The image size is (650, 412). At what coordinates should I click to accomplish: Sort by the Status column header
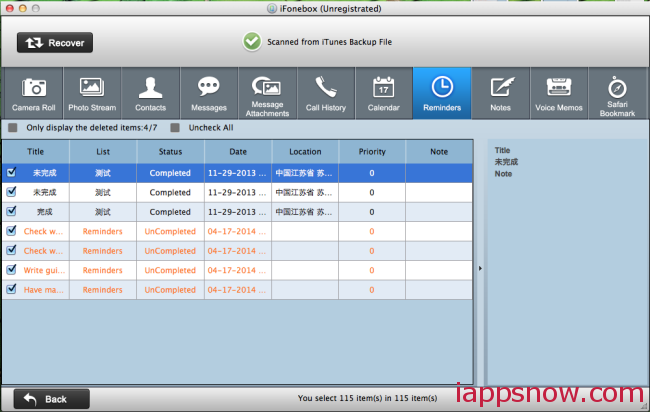tap(170, 152)
